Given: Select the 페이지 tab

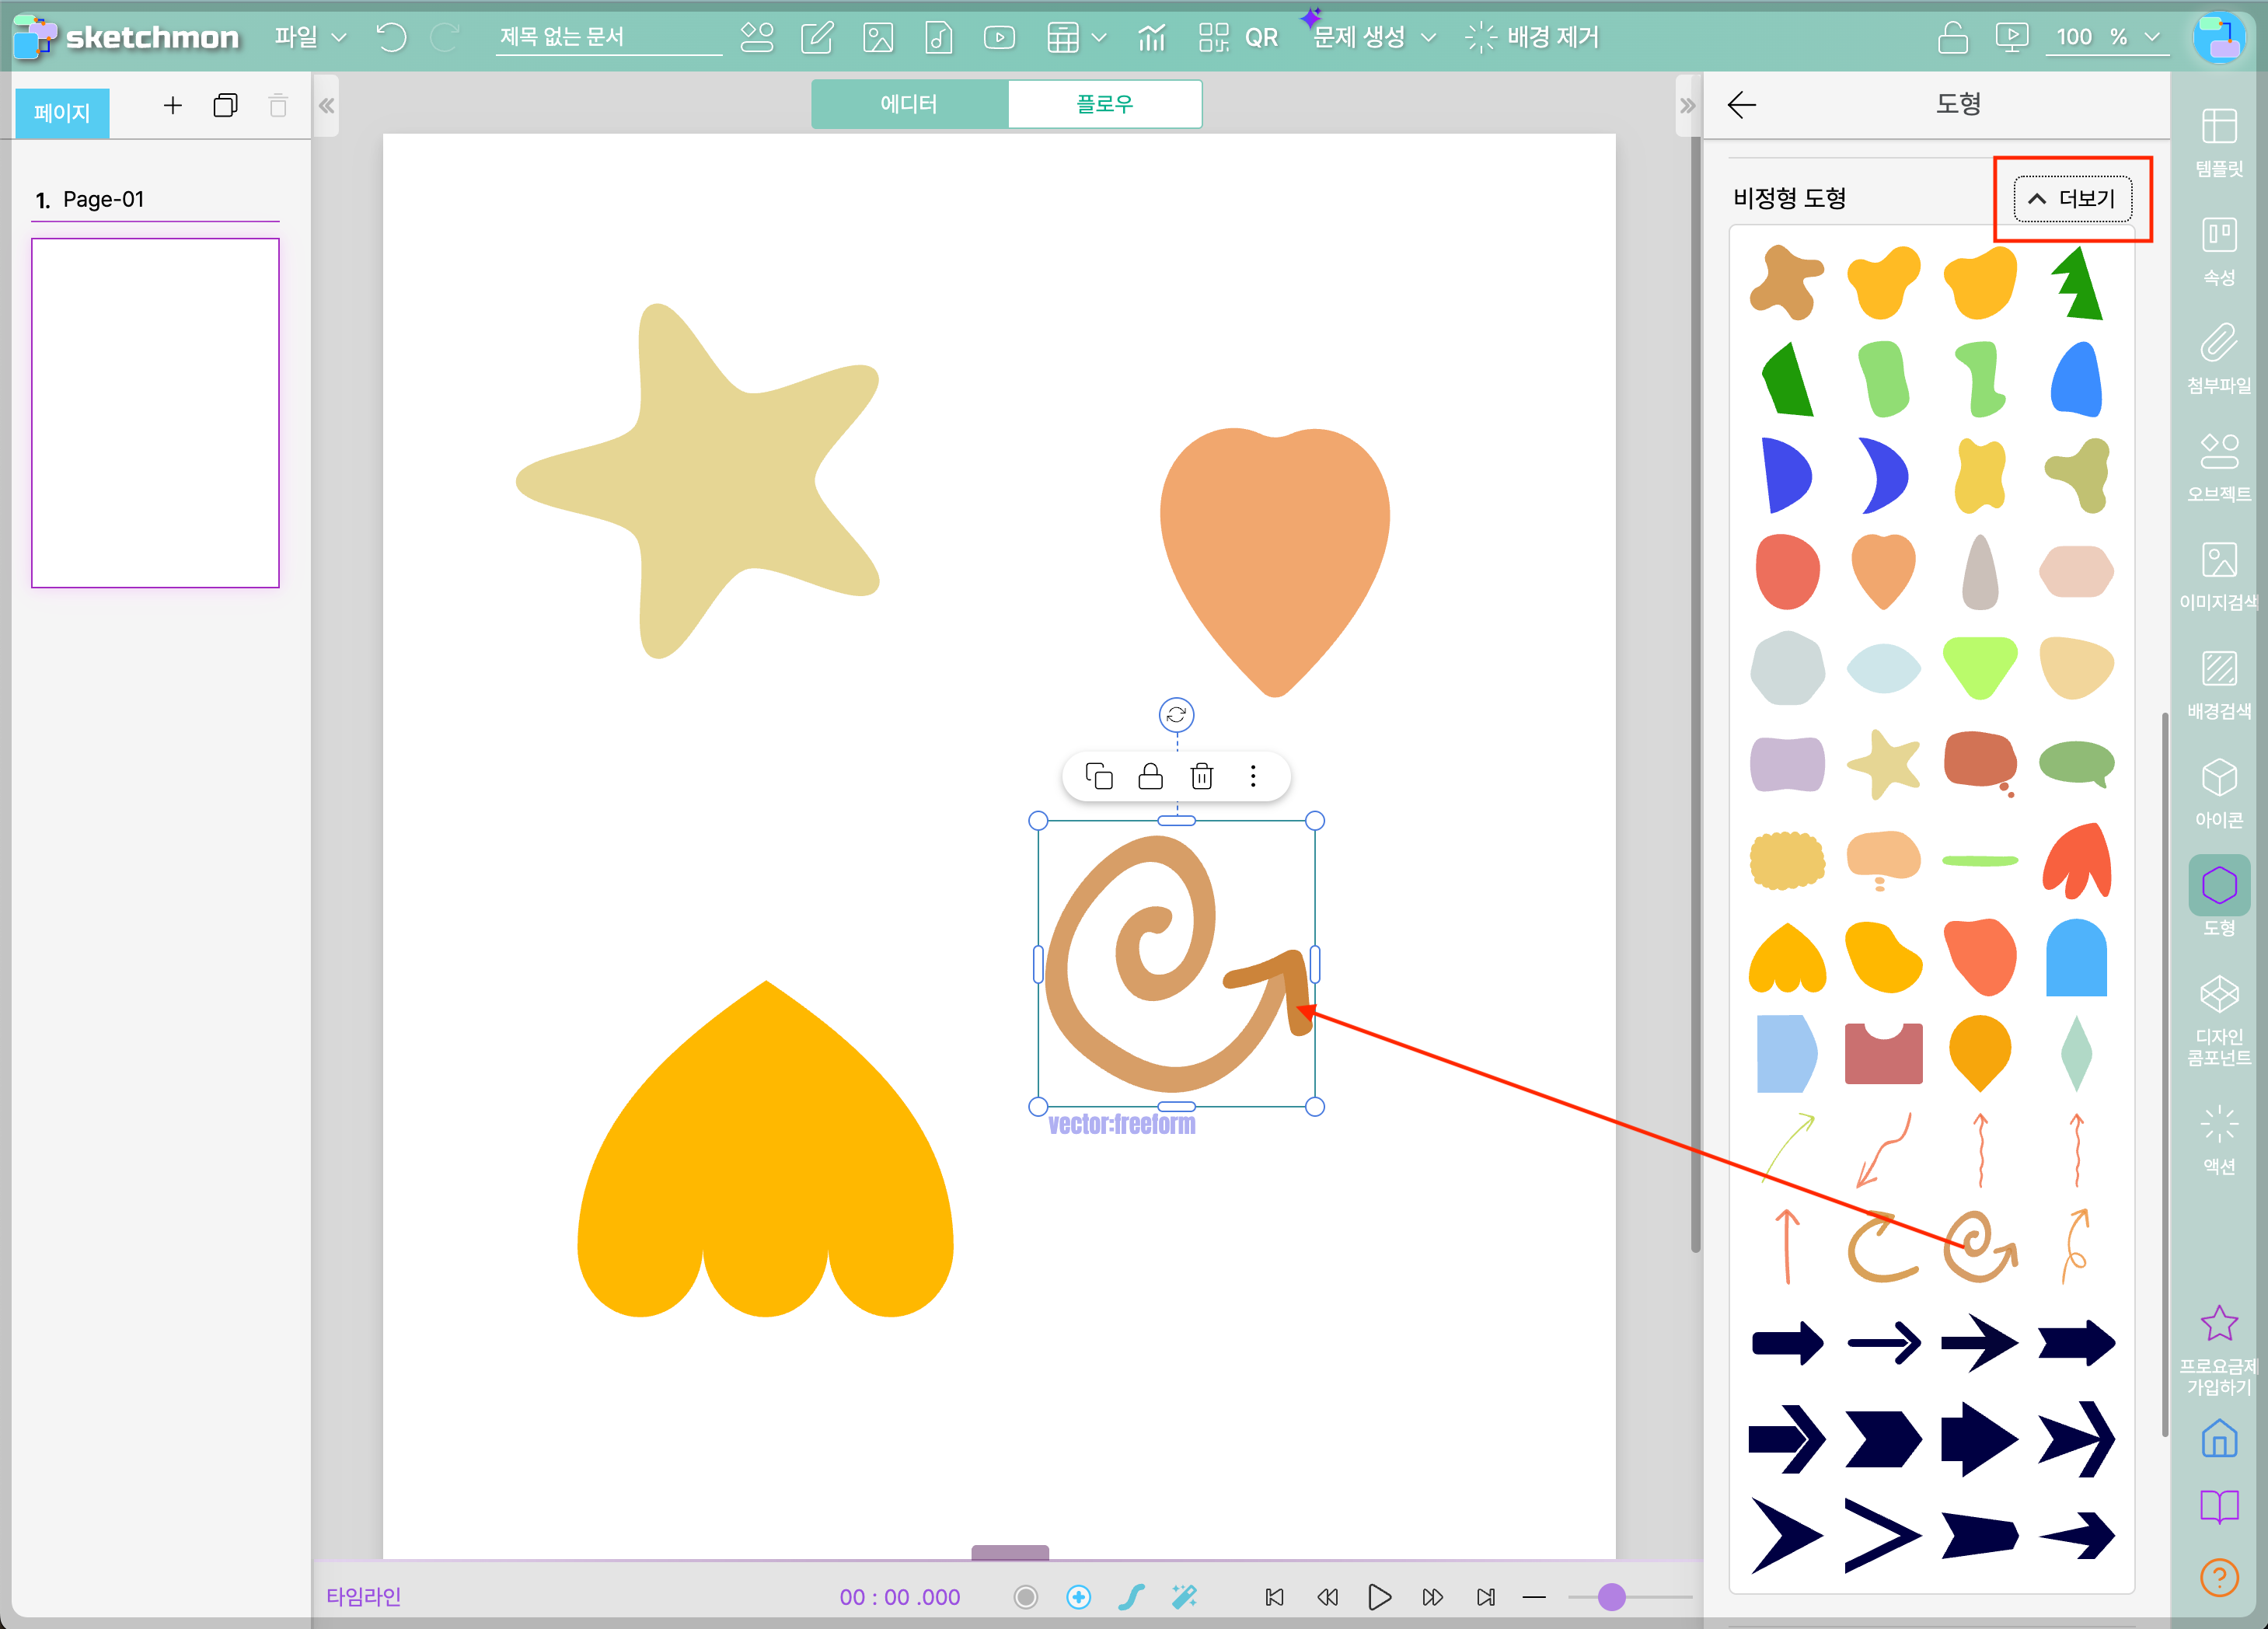Looking at the screenshot, I should pos(62,112).
